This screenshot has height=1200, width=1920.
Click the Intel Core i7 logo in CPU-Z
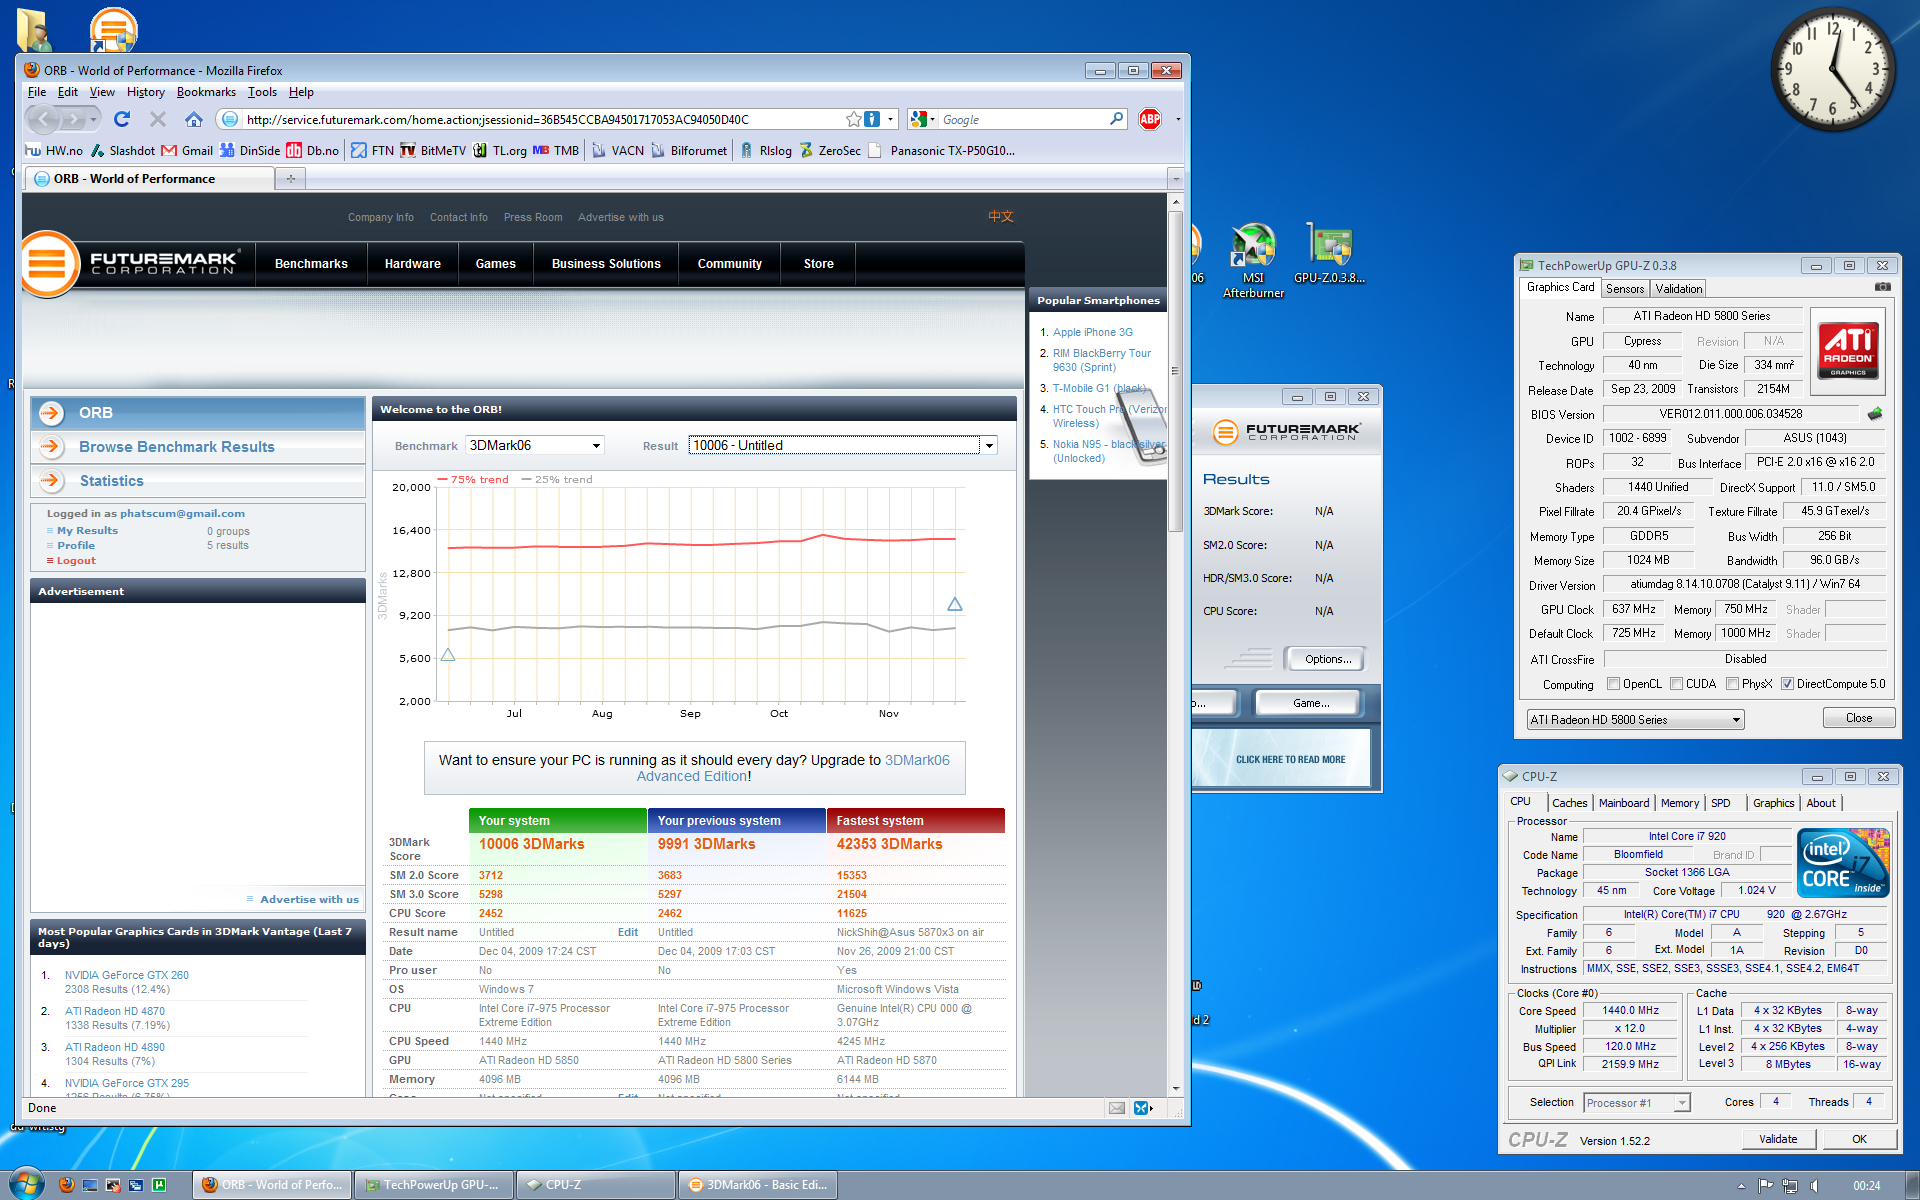[x=1842, y=861]
